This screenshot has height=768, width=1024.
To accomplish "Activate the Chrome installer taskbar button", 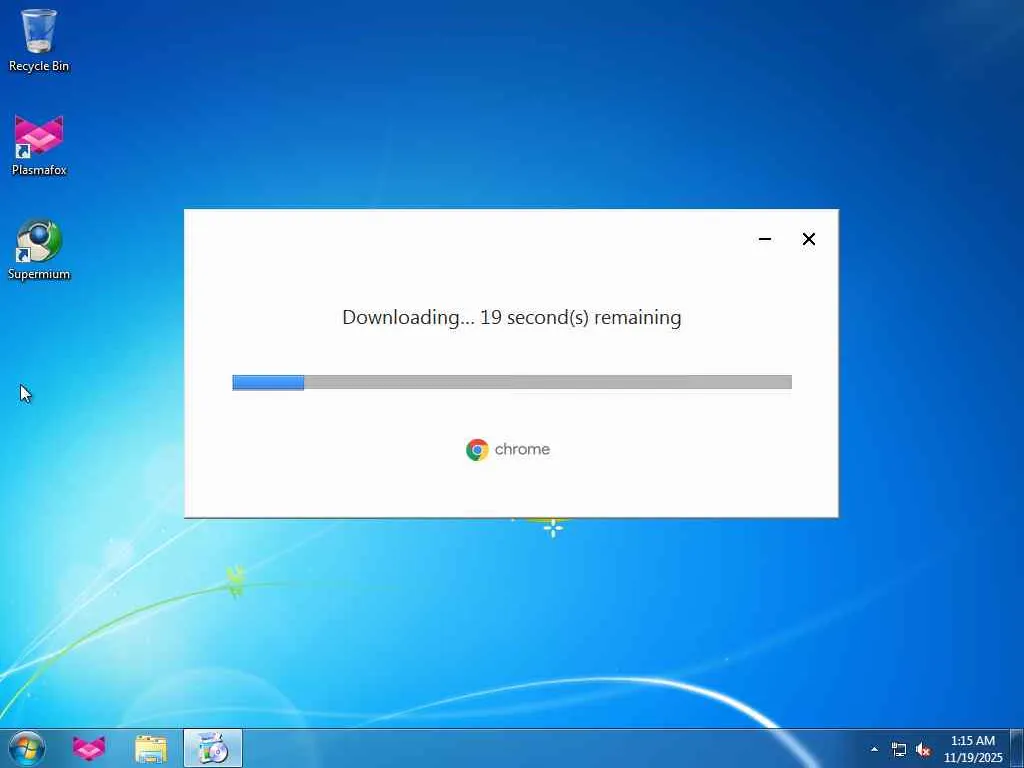I will [x=213, y=748].
